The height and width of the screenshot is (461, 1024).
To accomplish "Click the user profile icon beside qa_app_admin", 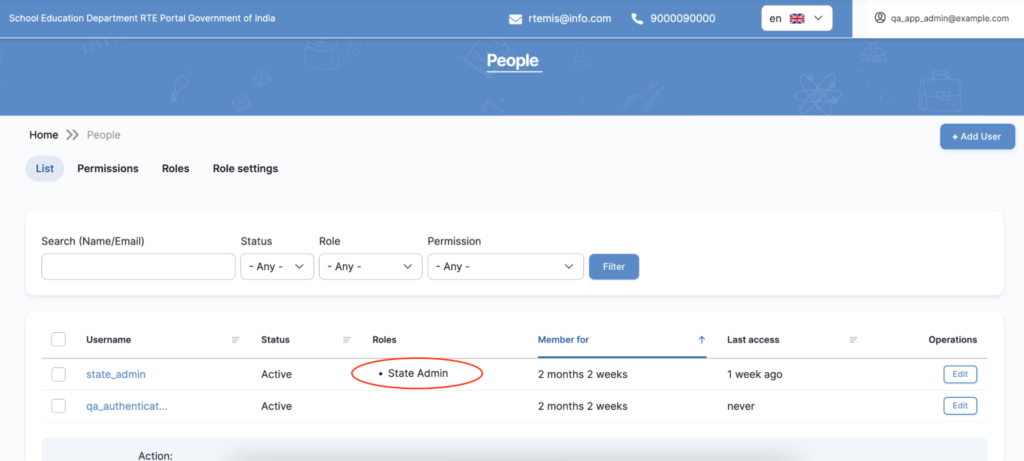I will point(880,18).
